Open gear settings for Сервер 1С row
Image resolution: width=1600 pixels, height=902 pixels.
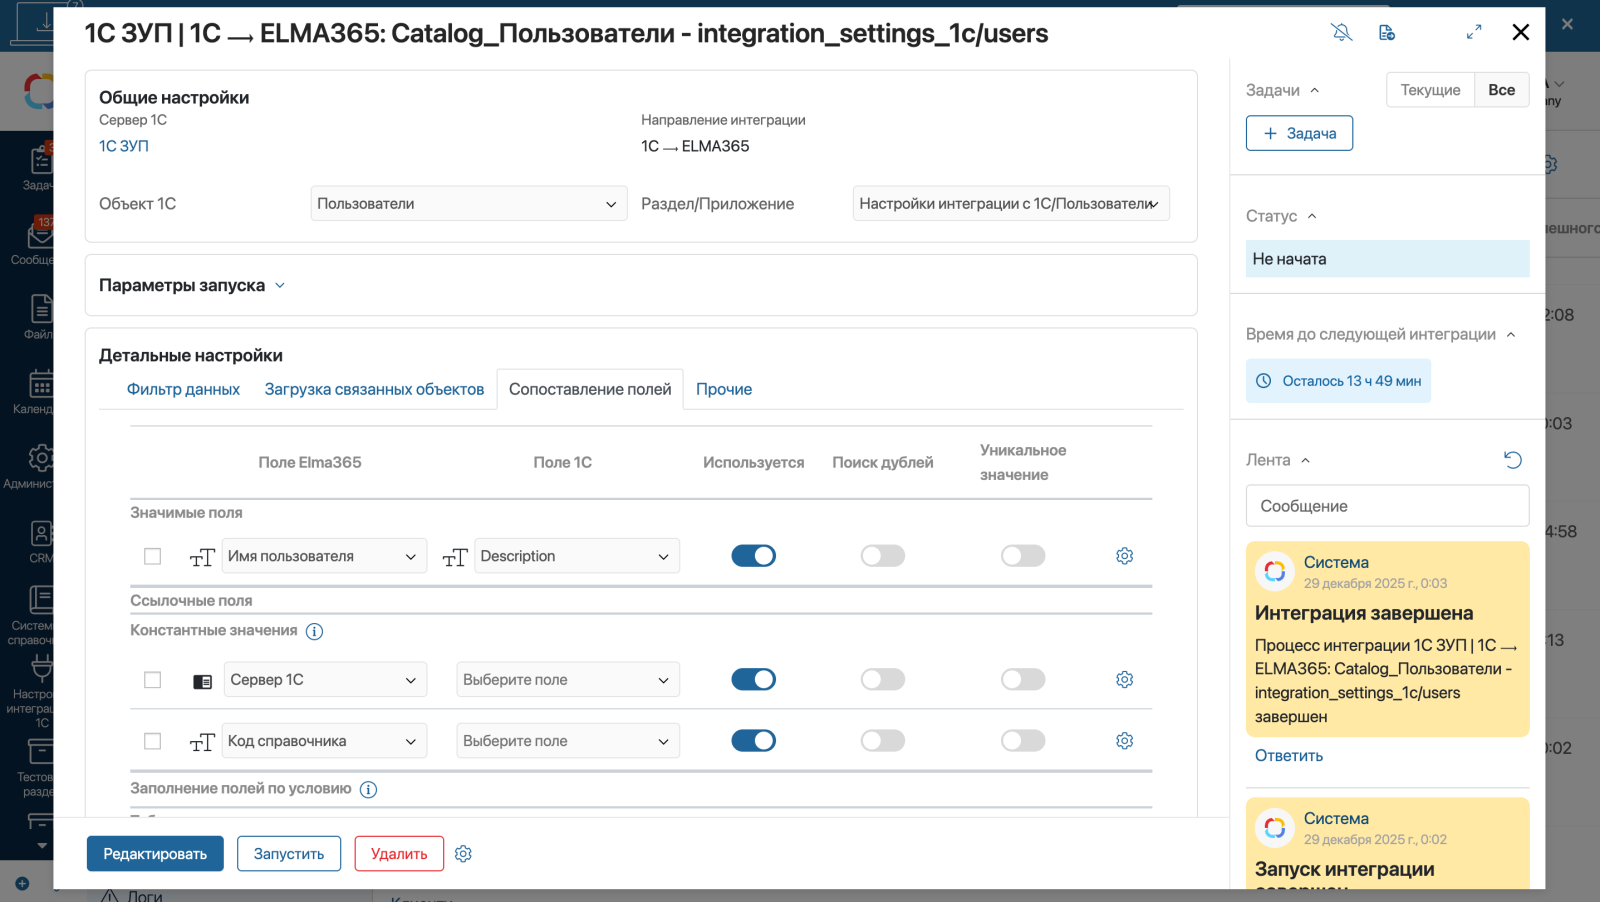1124,680
